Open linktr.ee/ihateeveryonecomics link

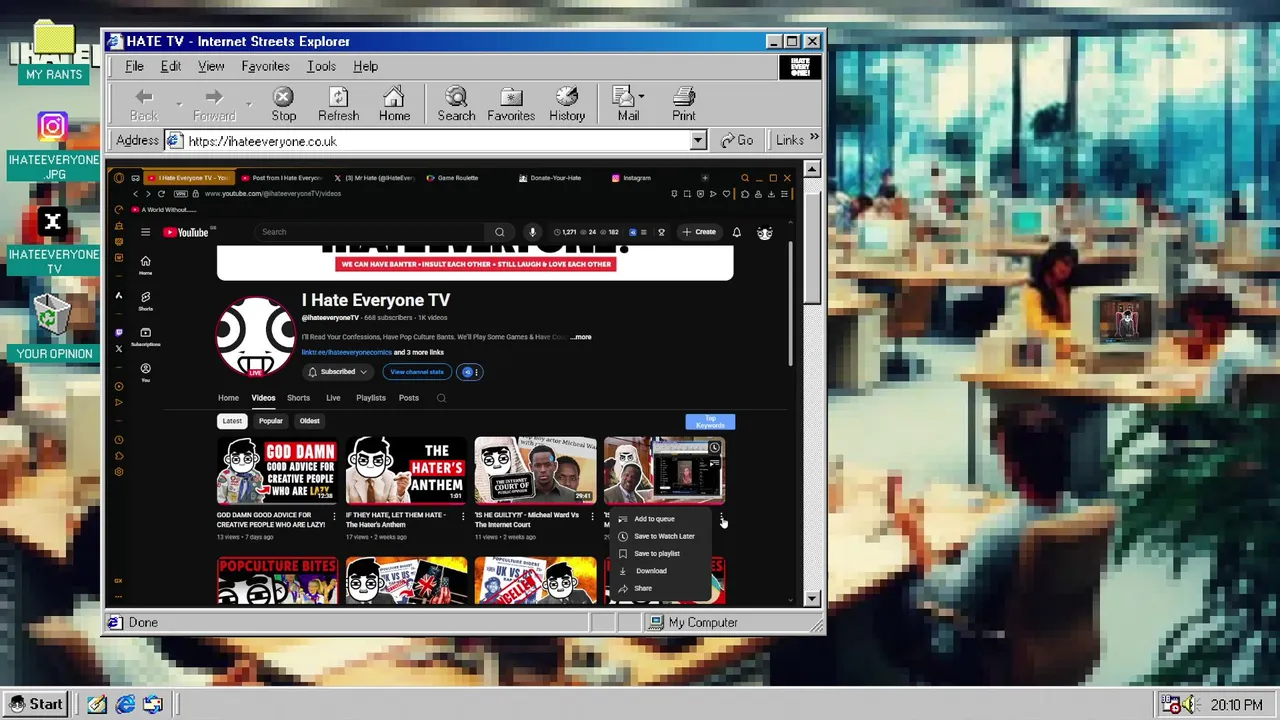[x=346, y=352]
